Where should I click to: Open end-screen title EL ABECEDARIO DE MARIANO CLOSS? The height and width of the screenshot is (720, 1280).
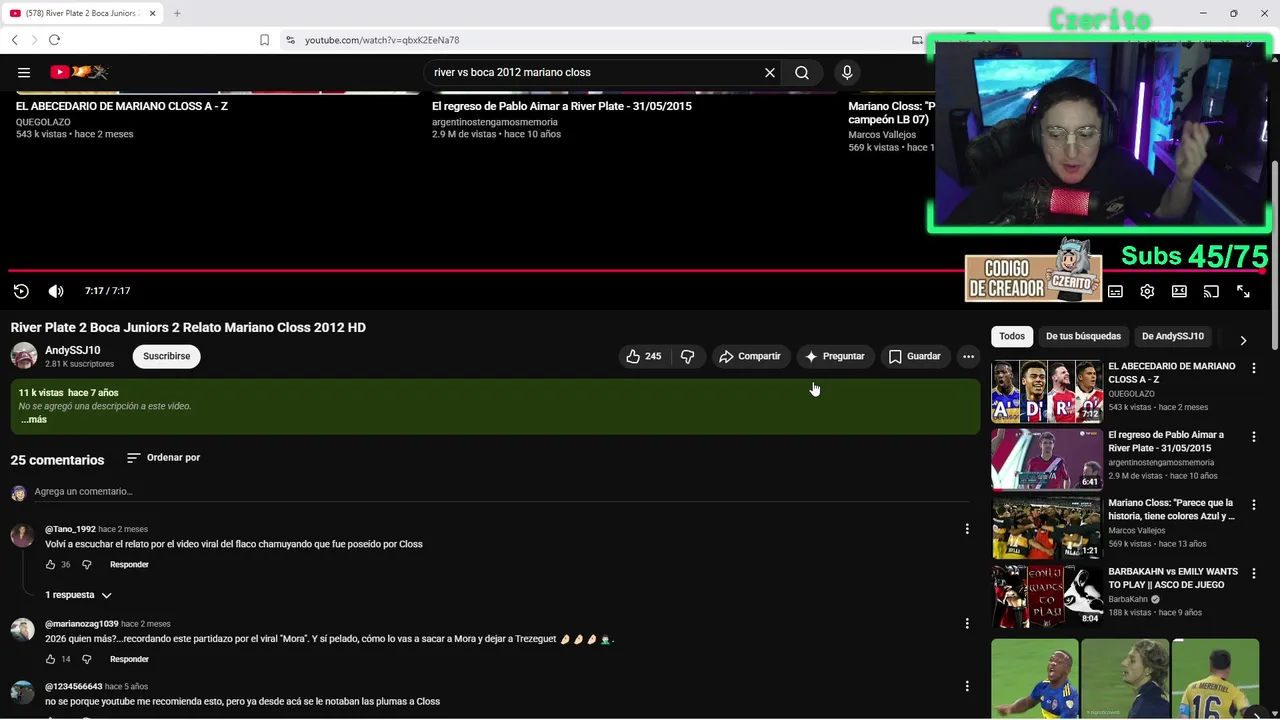122,106
